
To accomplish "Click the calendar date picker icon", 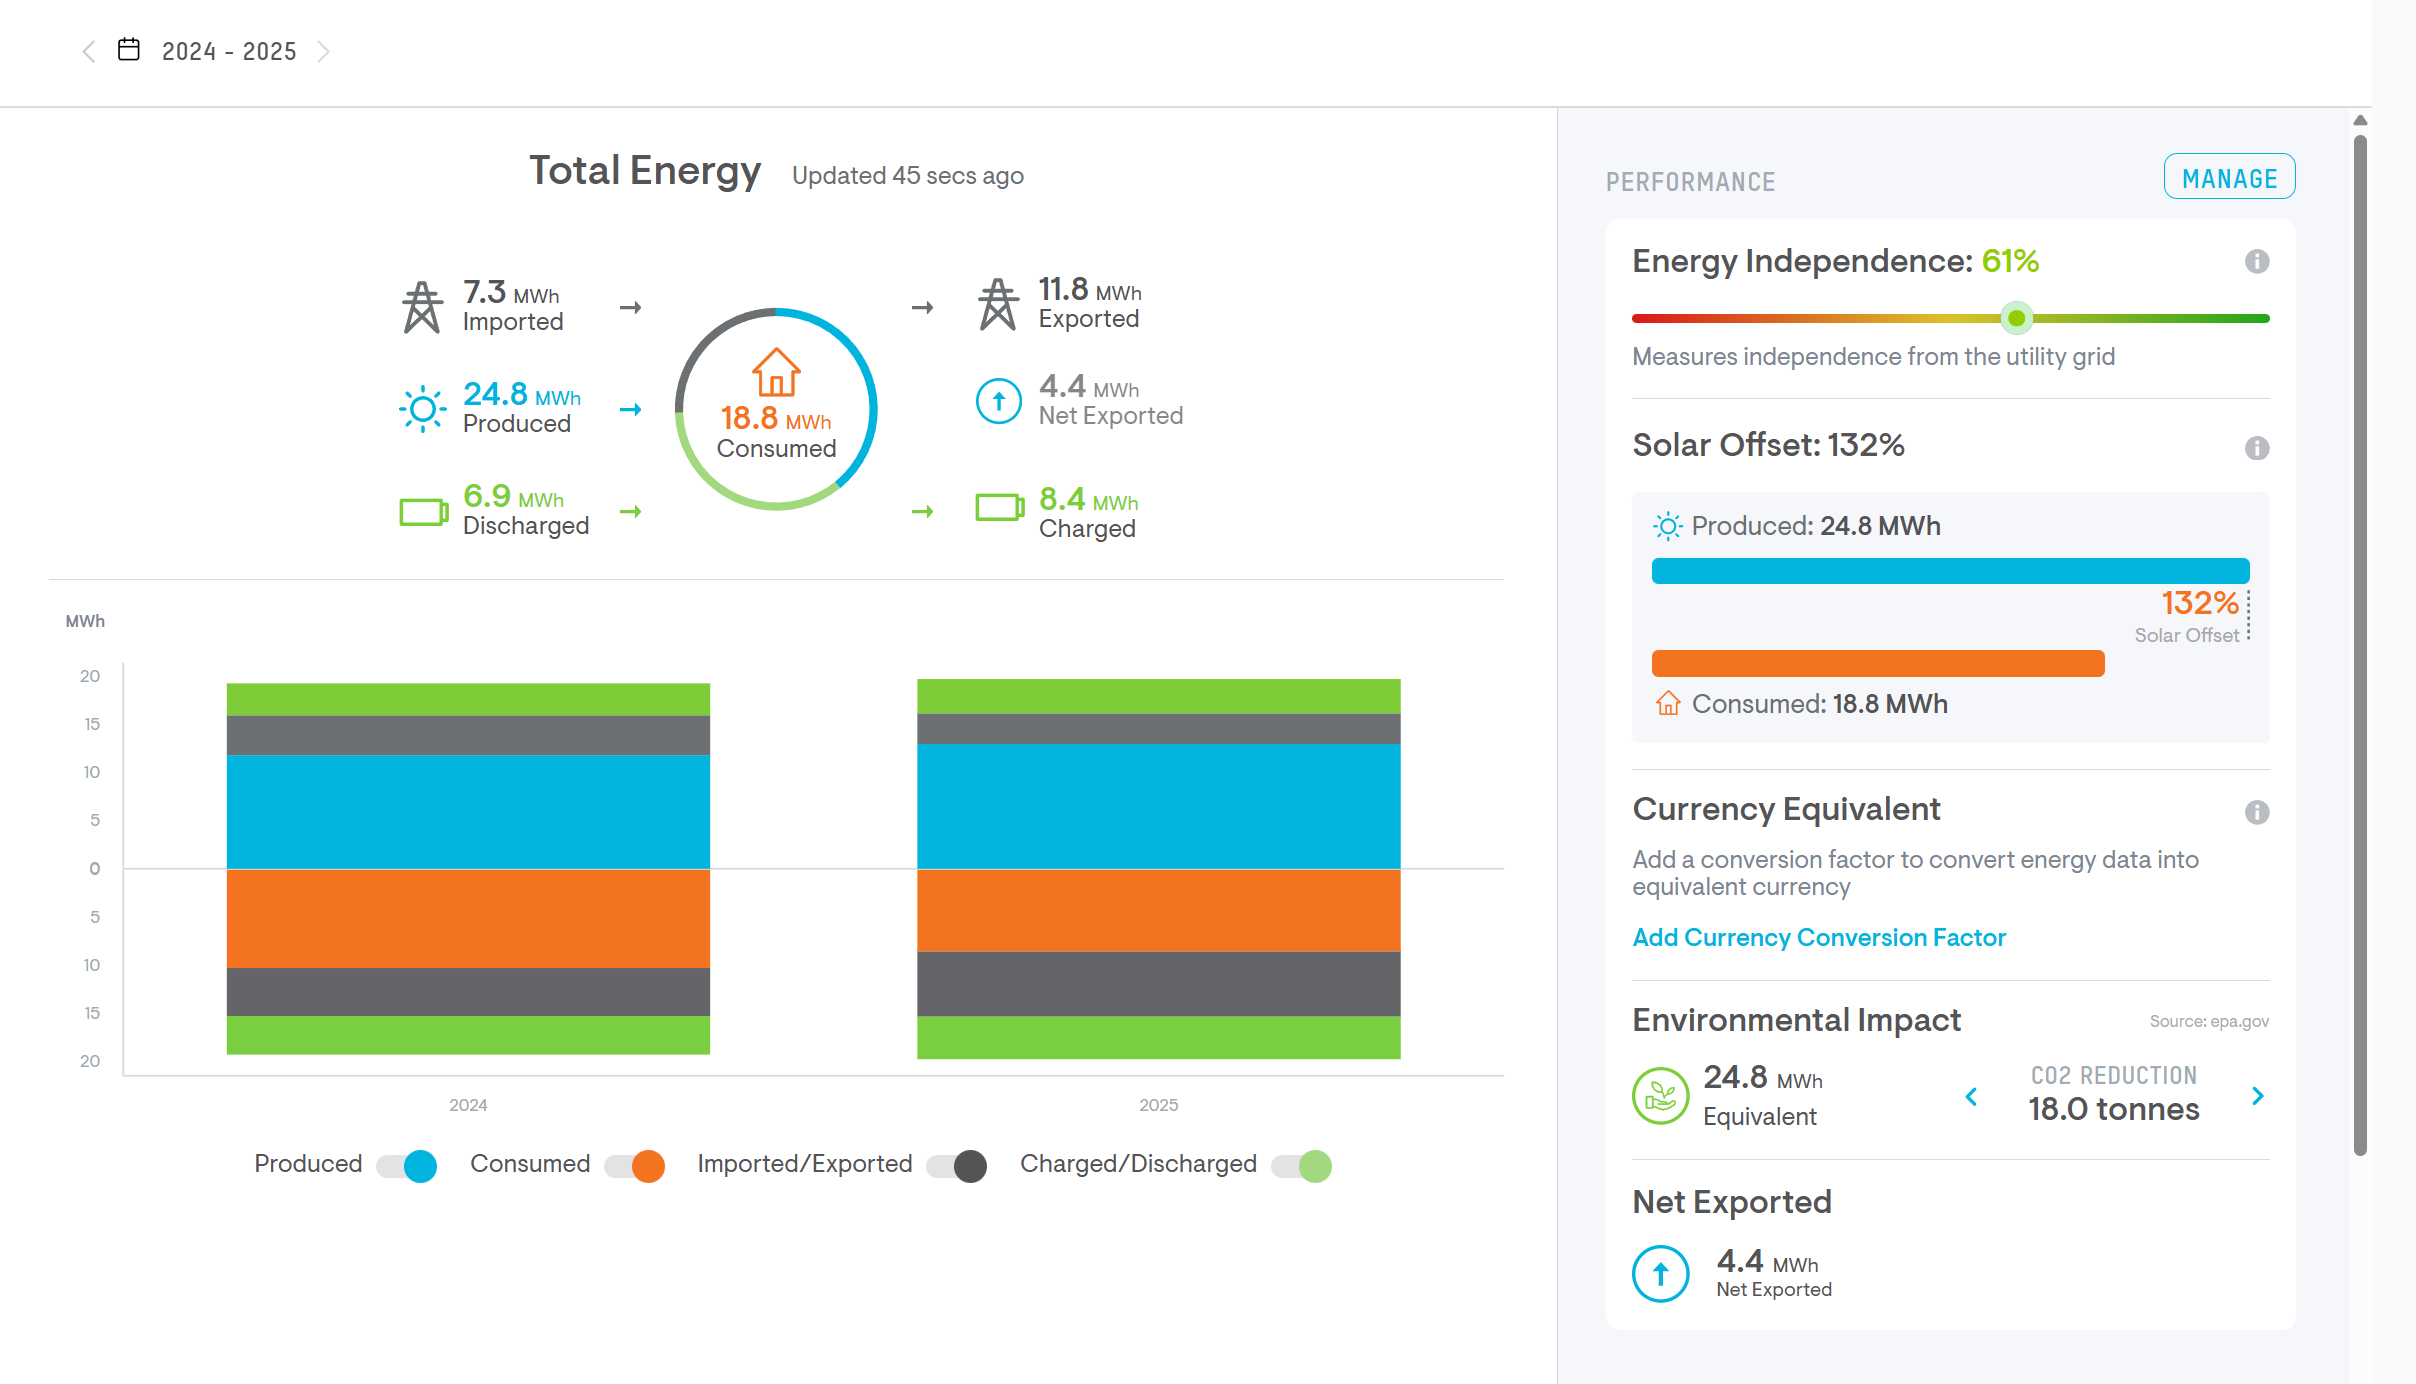I will click(x=129, y=50).
